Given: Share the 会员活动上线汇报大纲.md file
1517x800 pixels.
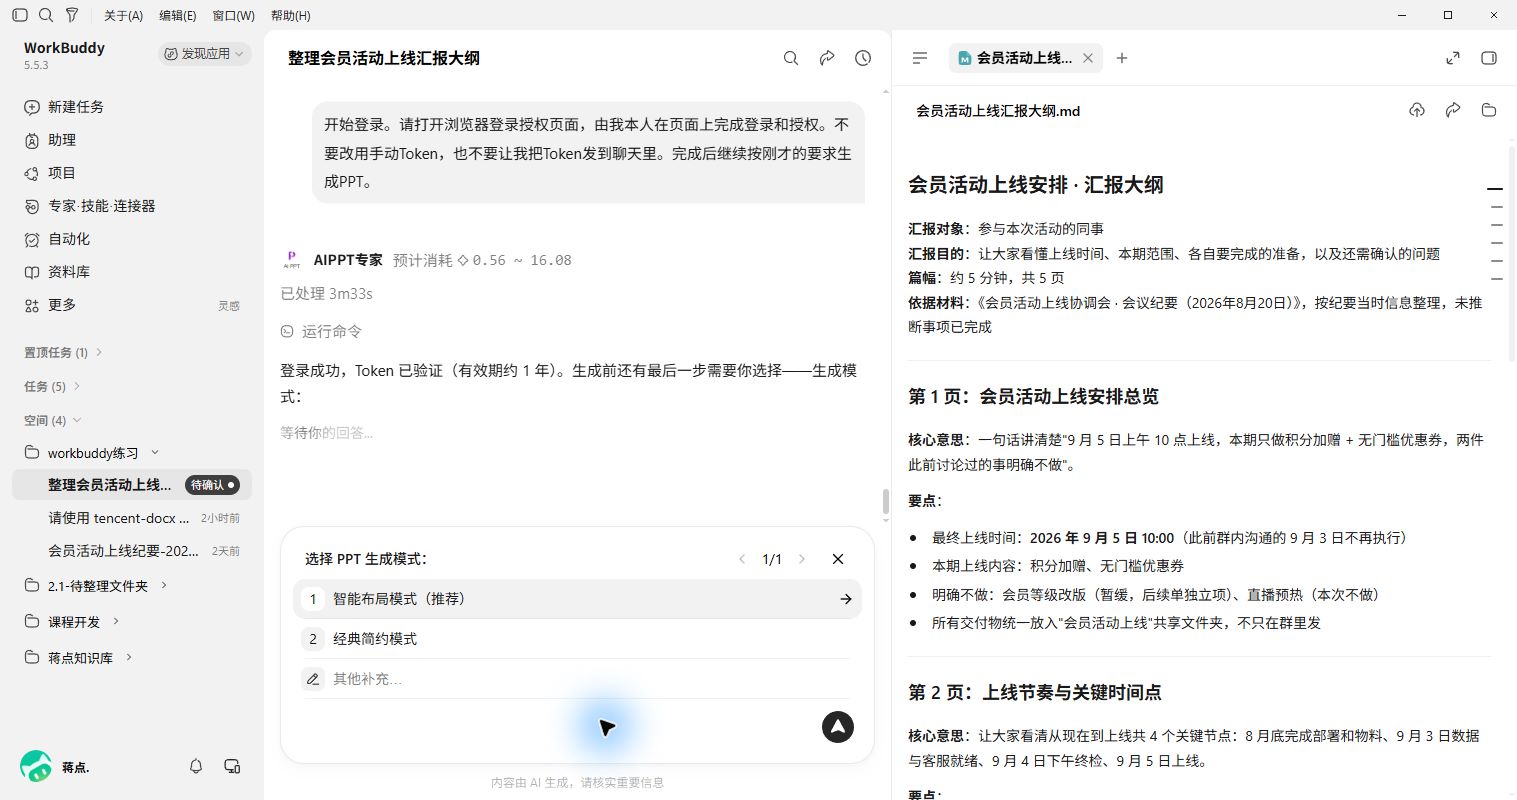Looking at the screenshot, I should pos(1453,110).
